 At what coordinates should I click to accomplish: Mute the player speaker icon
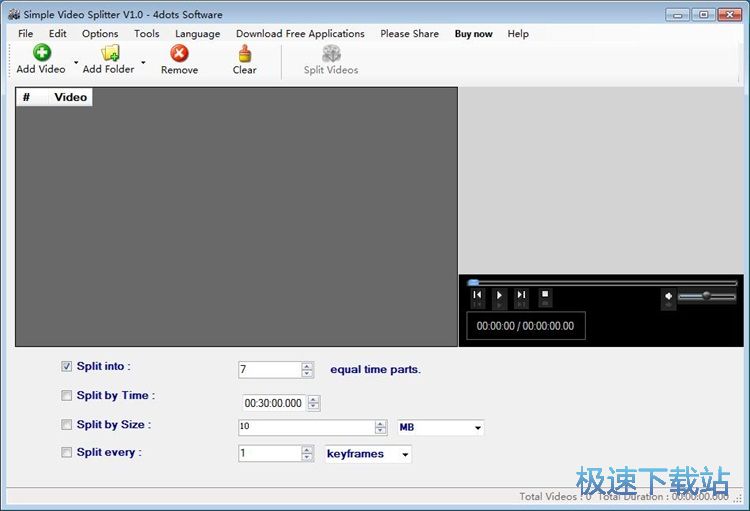668,296
